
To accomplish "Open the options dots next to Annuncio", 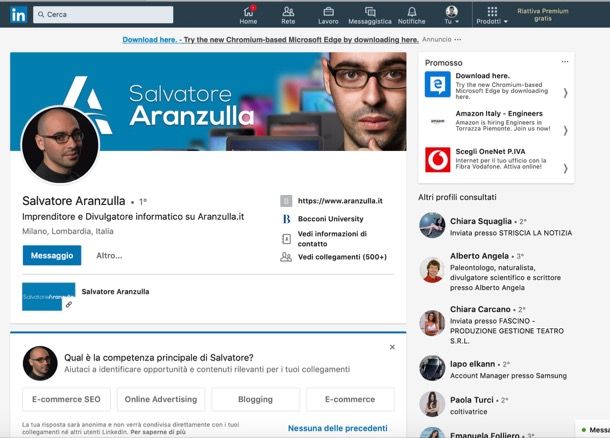I will click(458, 39).
